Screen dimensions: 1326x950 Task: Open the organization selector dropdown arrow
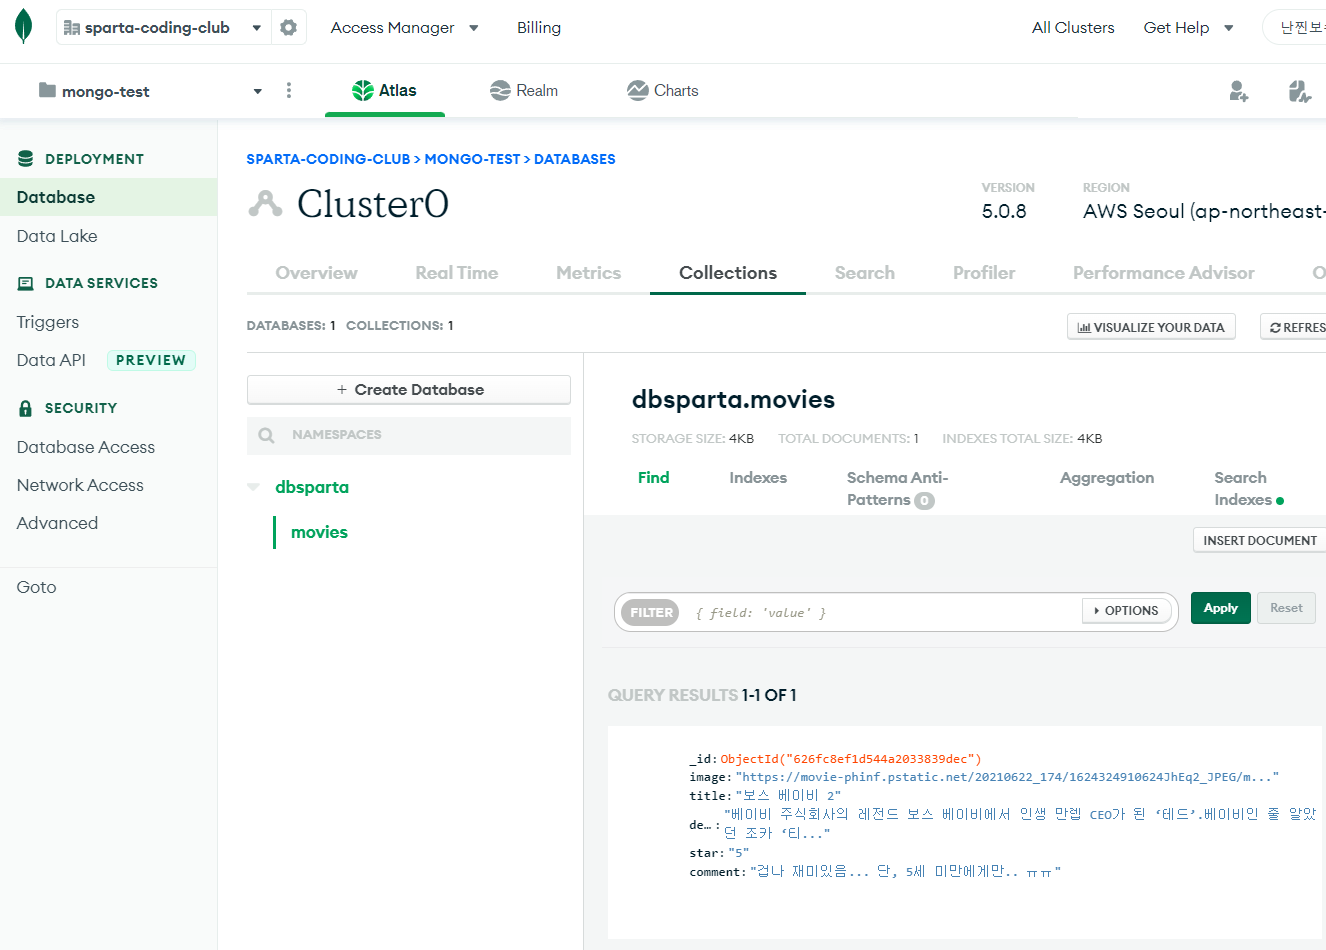coord(257,28)
